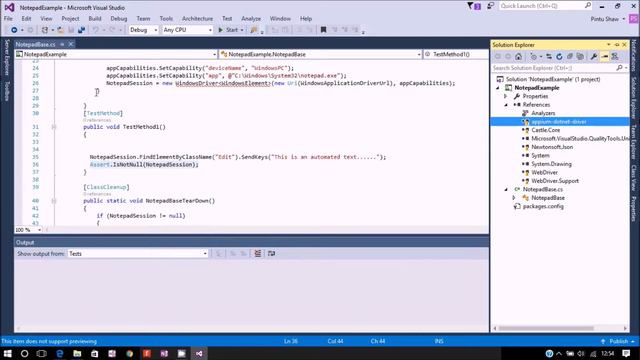Open the TestMethod1() member dropdown
This screenshot has height=360, width=640.
456,54
